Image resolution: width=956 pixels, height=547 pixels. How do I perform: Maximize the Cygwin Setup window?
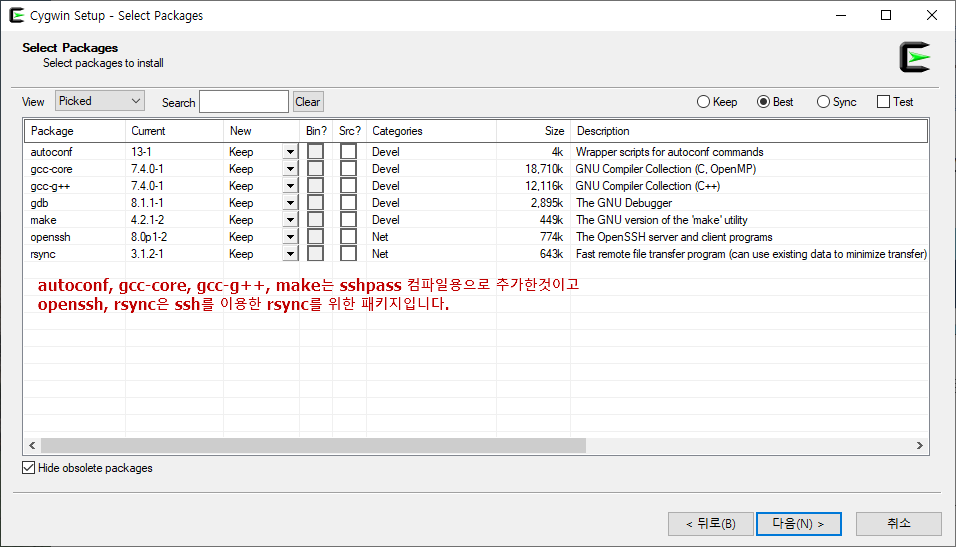[886, 15]
